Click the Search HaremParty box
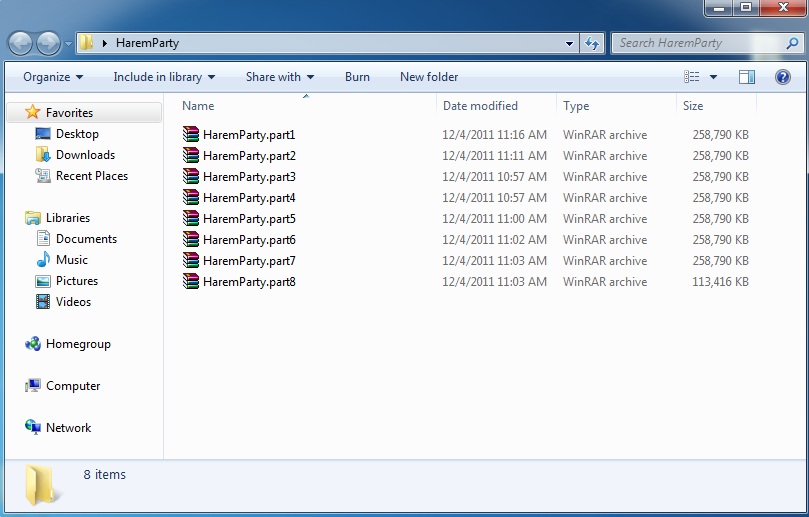Viewport: 809px width, 517px height. pos(707,43)
